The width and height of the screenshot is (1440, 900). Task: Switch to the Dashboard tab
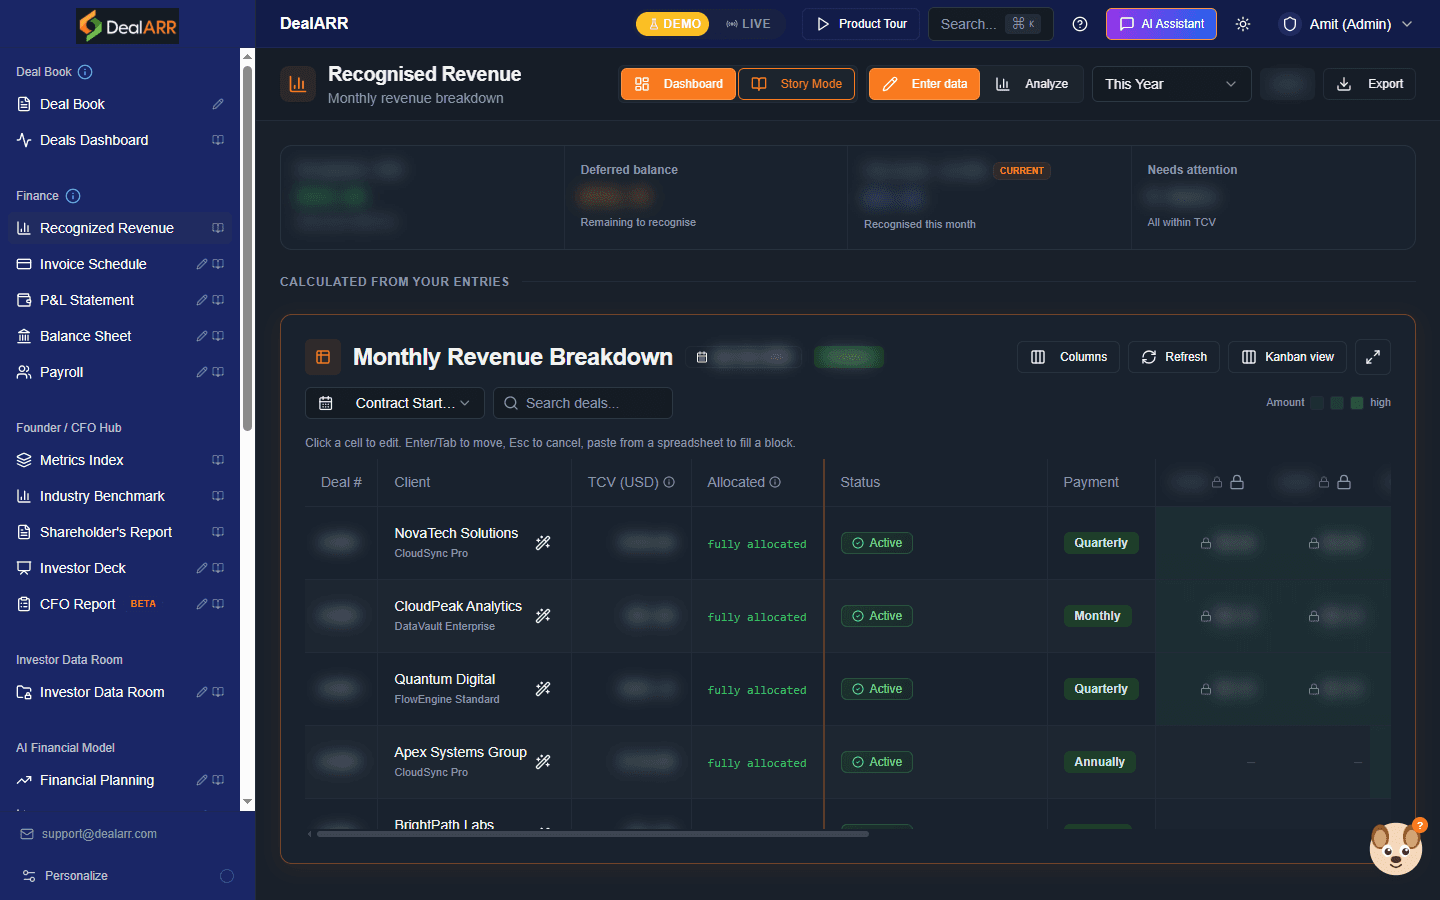pos(678,84)
